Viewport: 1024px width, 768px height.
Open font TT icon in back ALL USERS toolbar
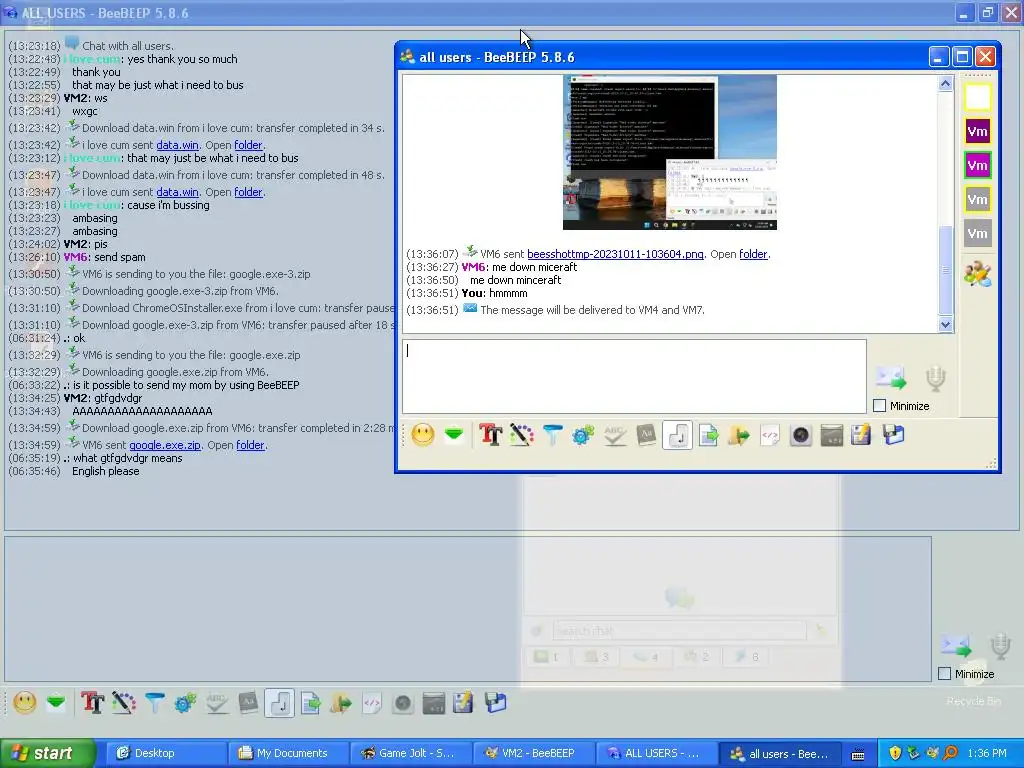[93, 703]
